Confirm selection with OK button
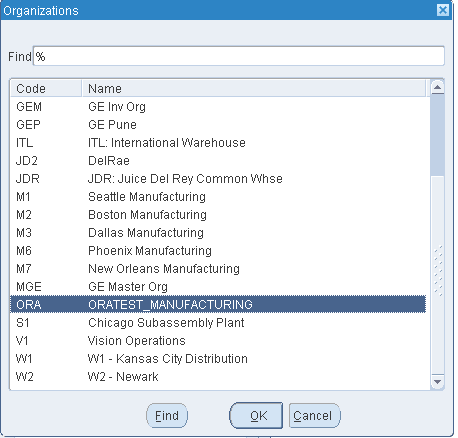Viewport: 458px width, 438px height. click(x=256, y=416)
